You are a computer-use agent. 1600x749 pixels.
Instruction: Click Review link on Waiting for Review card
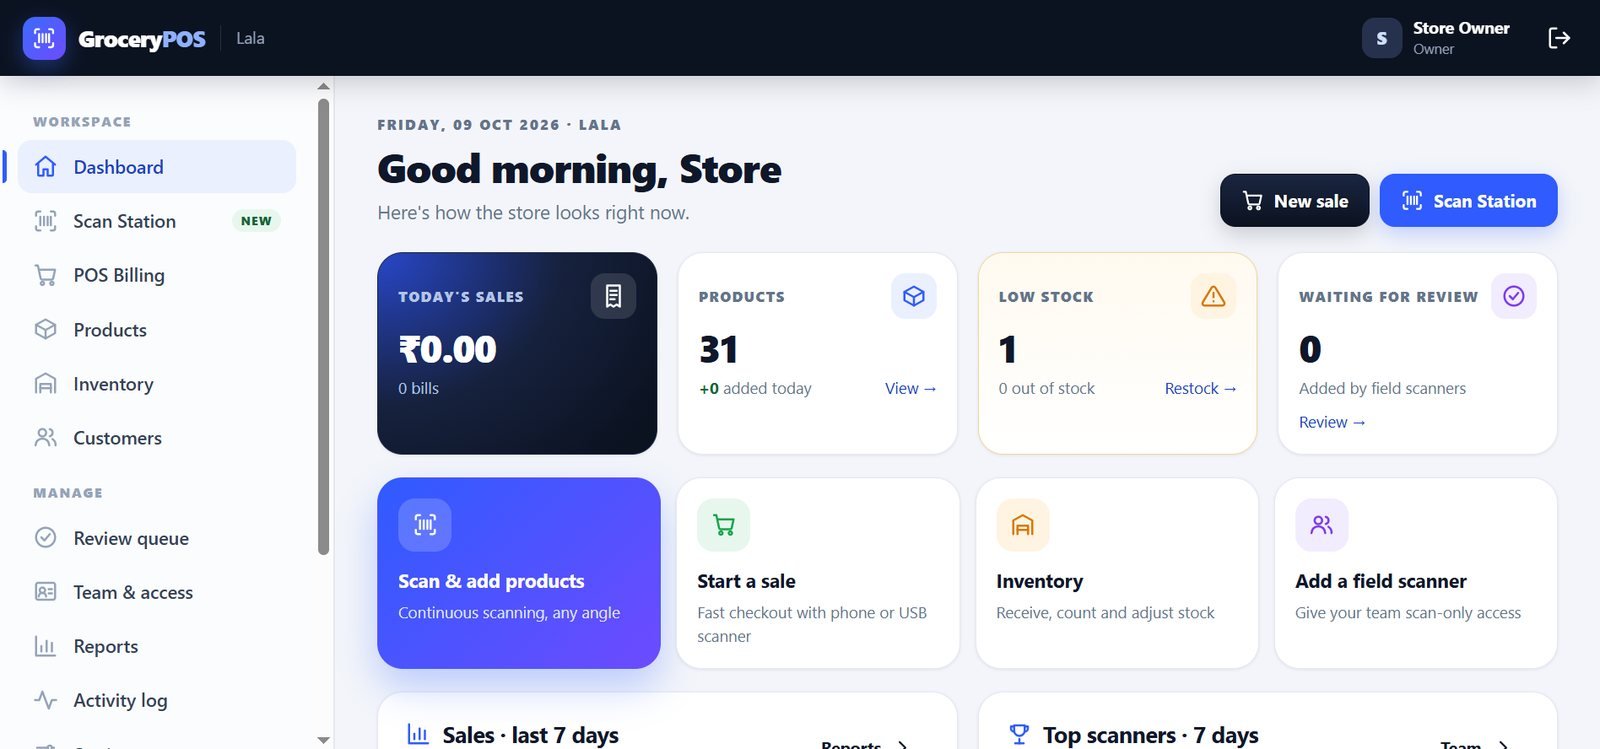point(1332,422)
